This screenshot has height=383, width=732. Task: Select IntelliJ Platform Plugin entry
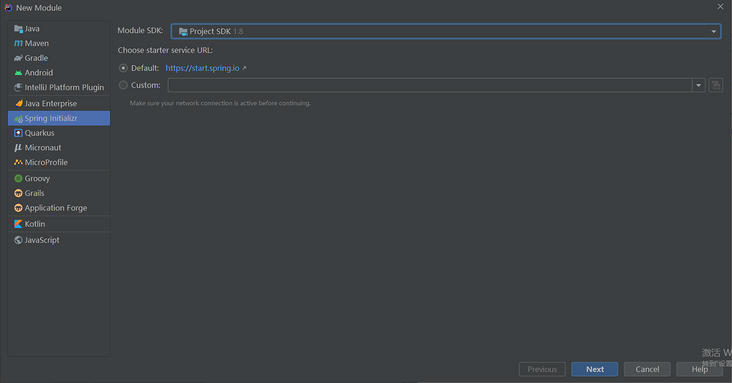coord(59,87)
